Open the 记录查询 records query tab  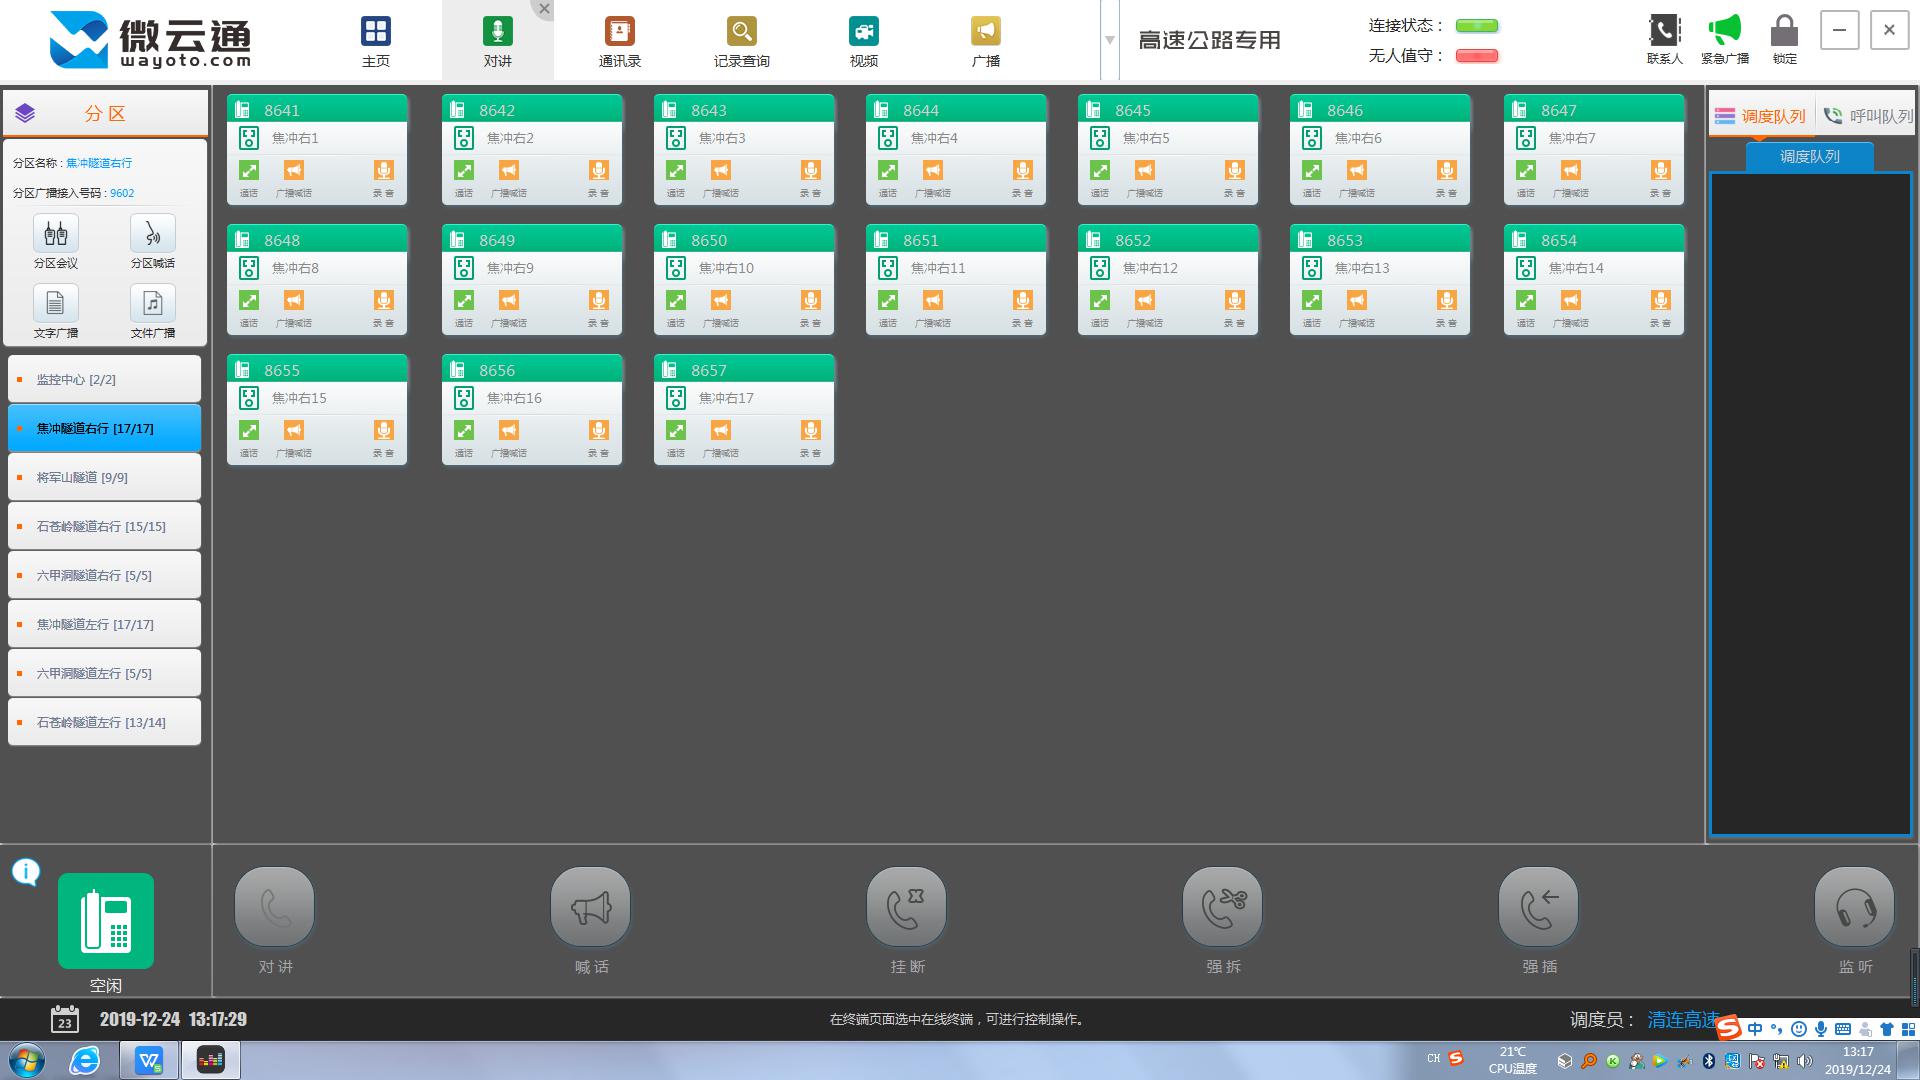coord(741,40)
